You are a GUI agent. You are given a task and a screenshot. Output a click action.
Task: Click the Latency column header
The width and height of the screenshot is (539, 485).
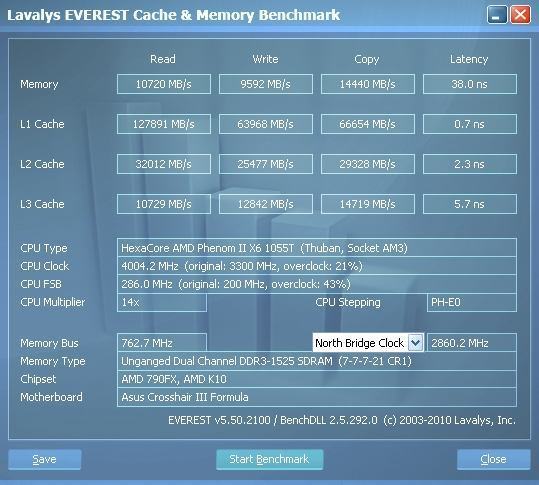coord(469,59)
